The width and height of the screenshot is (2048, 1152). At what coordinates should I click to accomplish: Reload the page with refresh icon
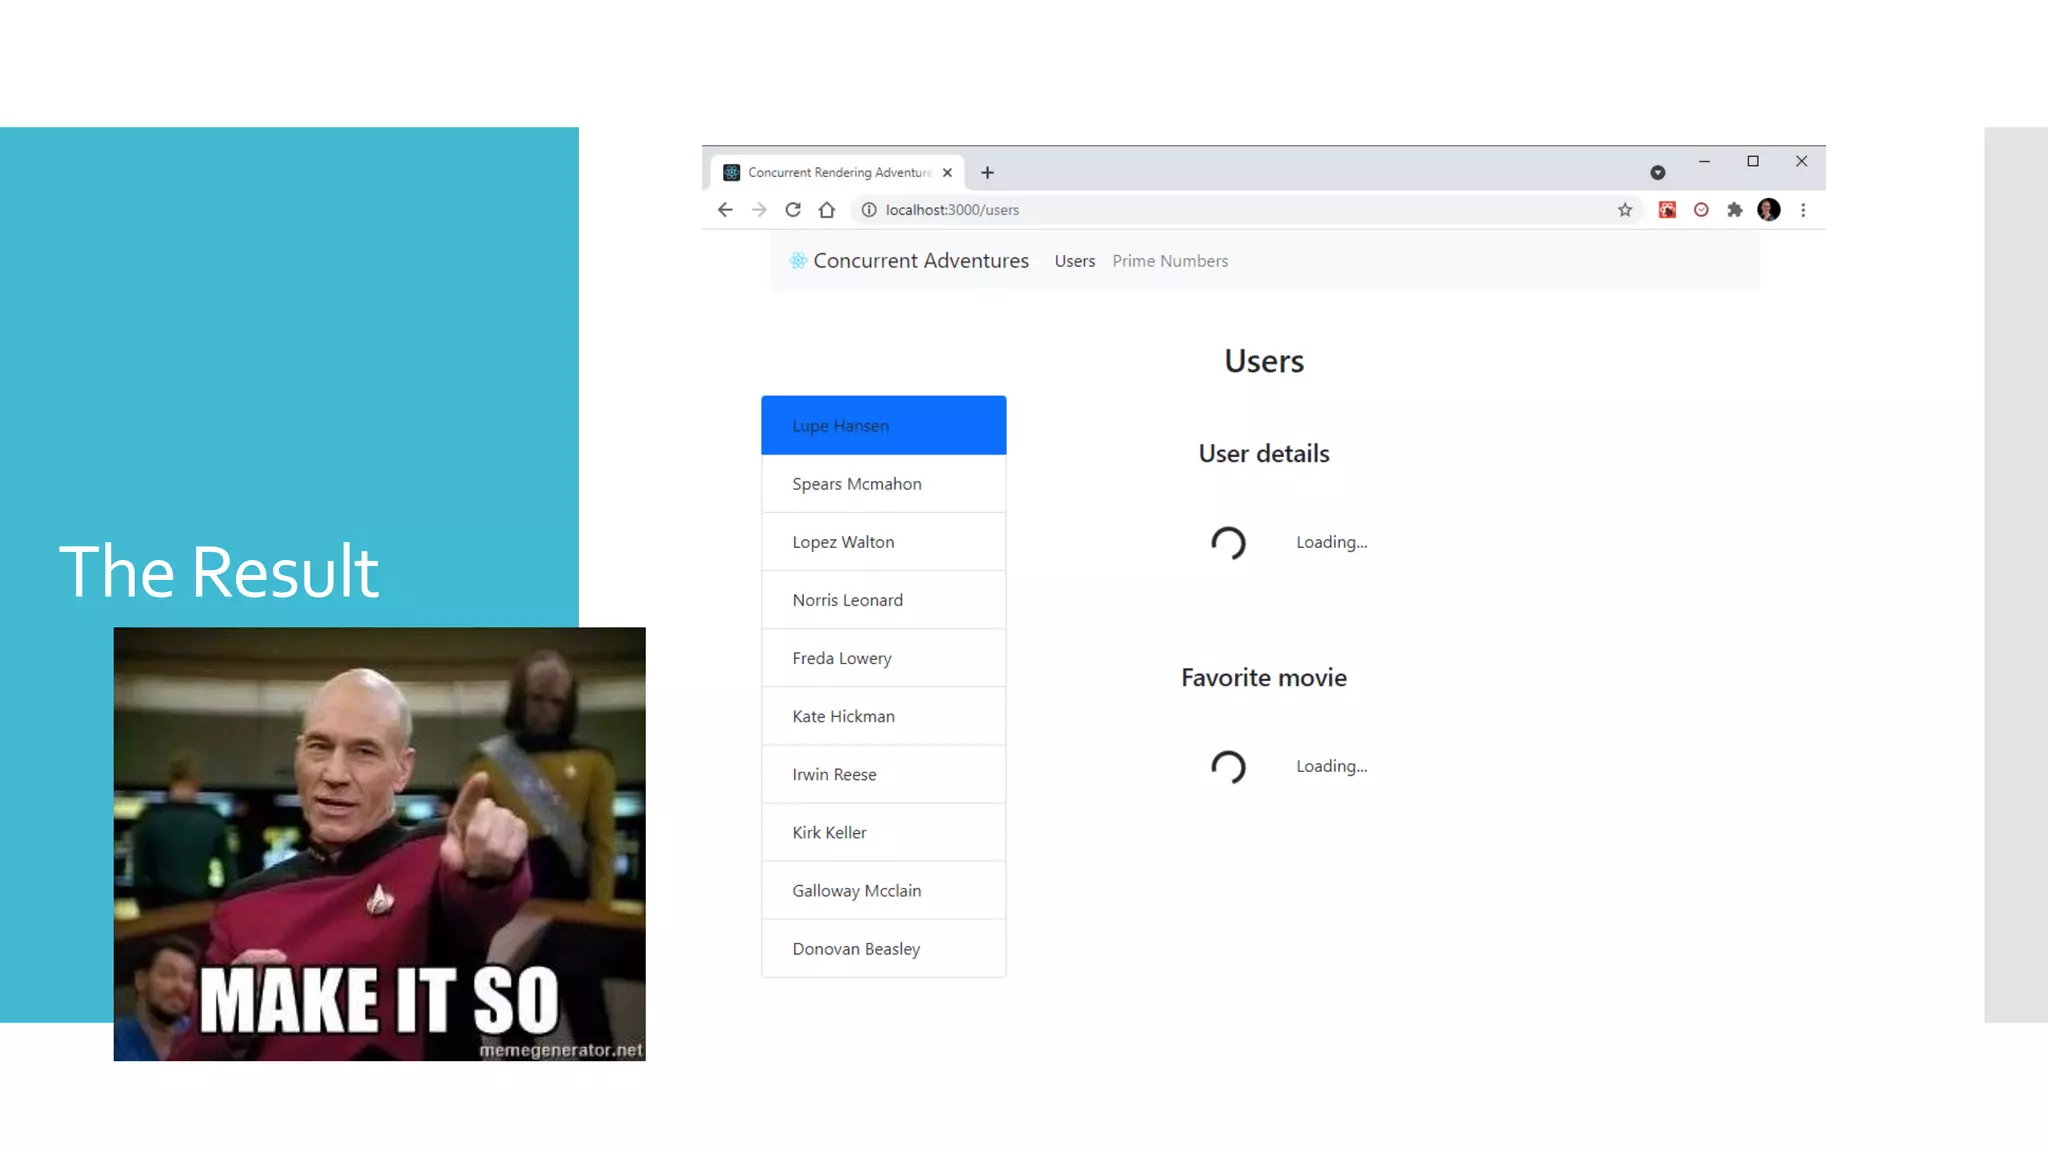point(793,210)
